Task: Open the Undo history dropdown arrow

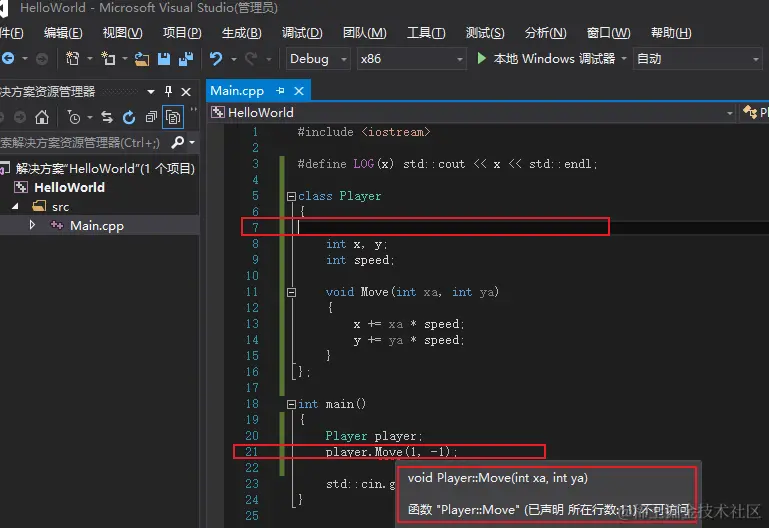Action: coord(234,59)
